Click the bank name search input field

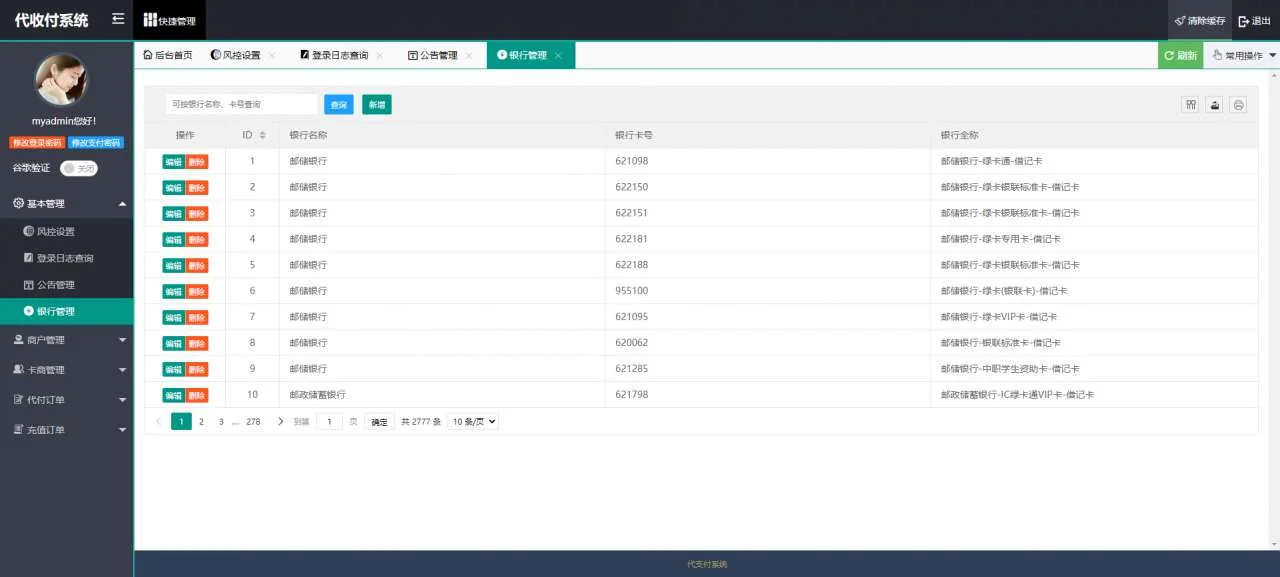241,104
